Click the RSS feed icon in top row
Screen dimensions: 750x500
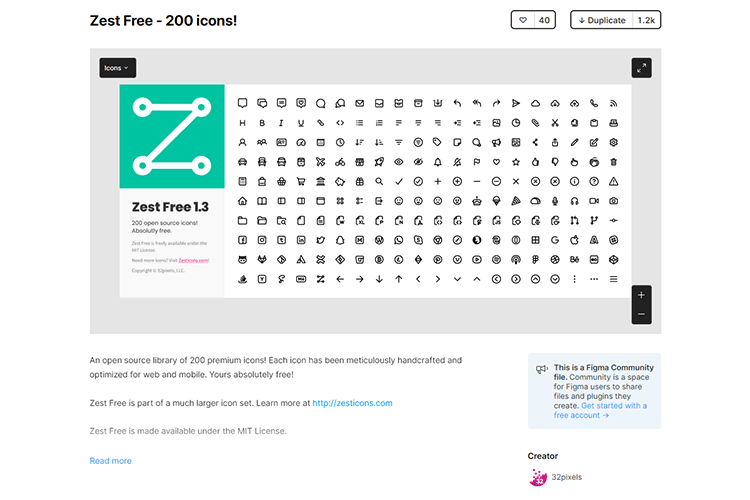tap(613, 102)
